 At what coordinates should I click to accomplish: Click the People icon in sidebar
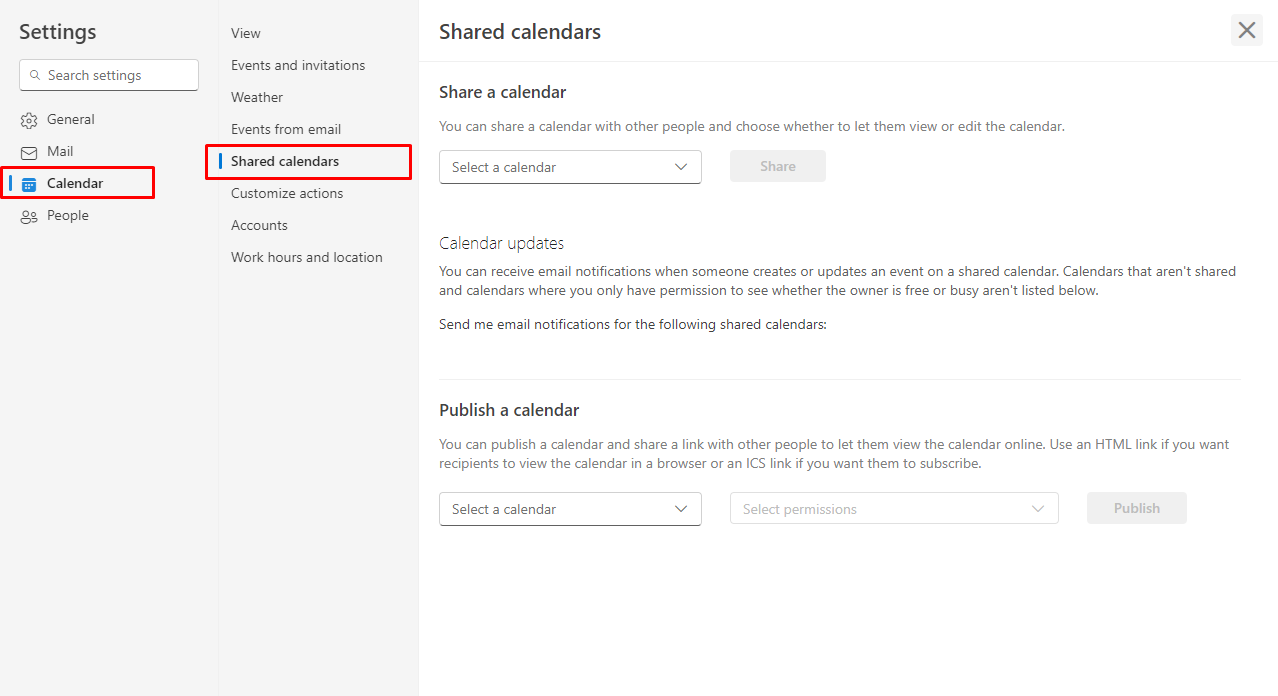tap(29, 216)
